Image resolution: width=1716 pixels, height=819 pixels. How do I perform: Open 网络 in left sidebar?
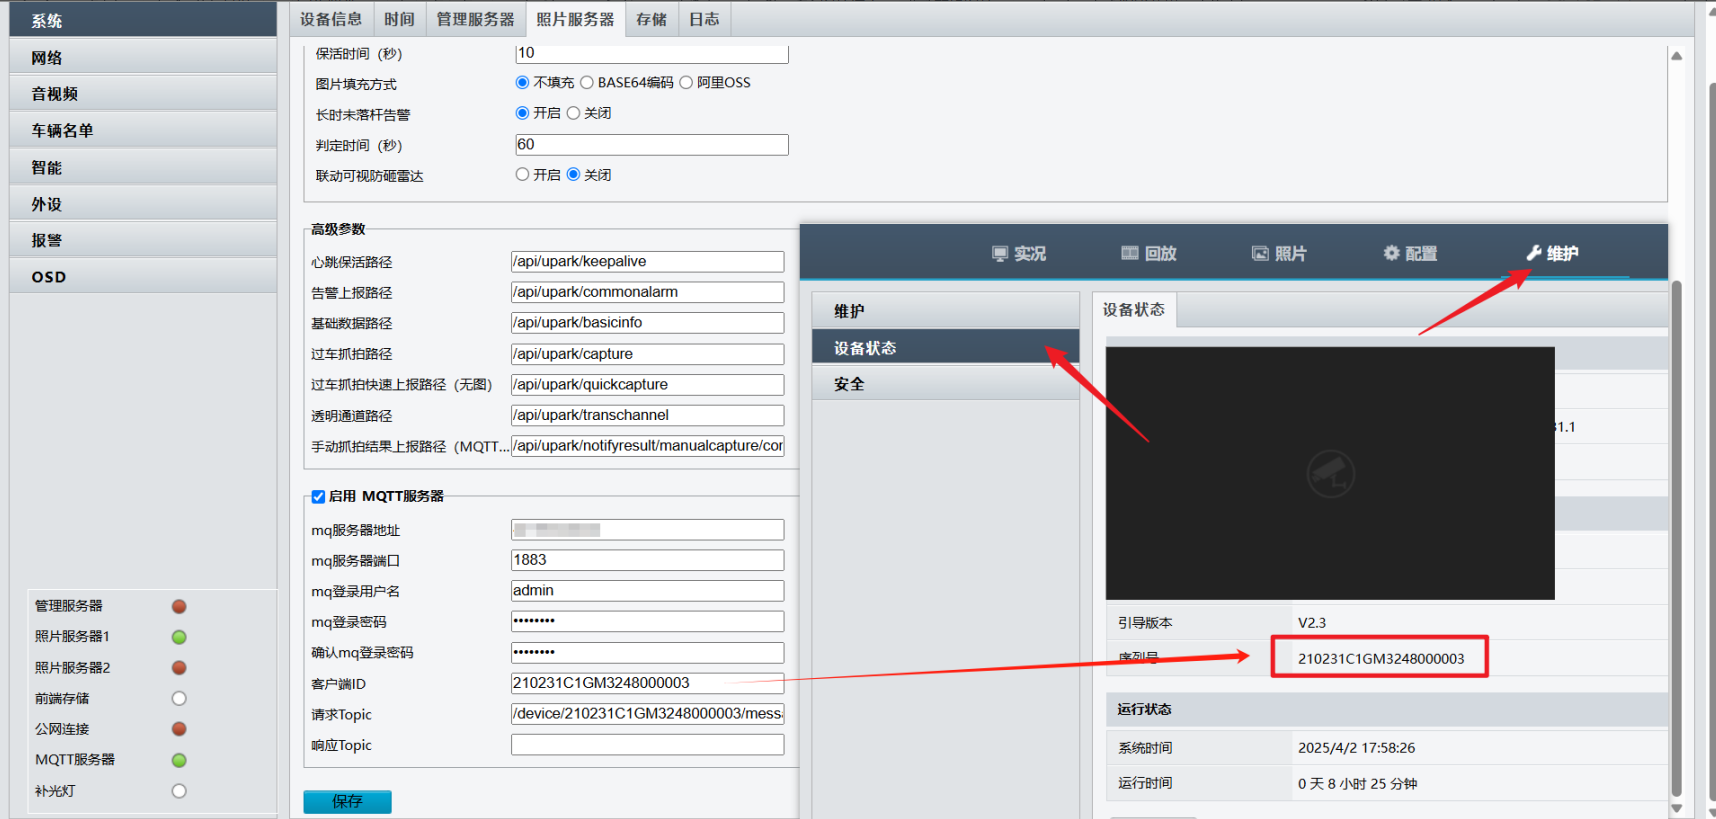[x=143, y=57]
